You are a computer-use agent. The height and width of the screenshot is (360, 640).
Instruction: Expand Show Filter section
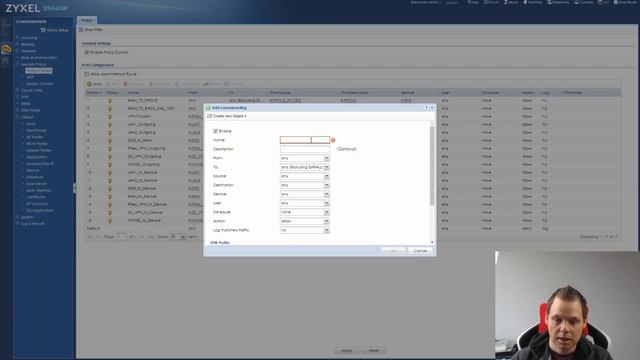91,30
